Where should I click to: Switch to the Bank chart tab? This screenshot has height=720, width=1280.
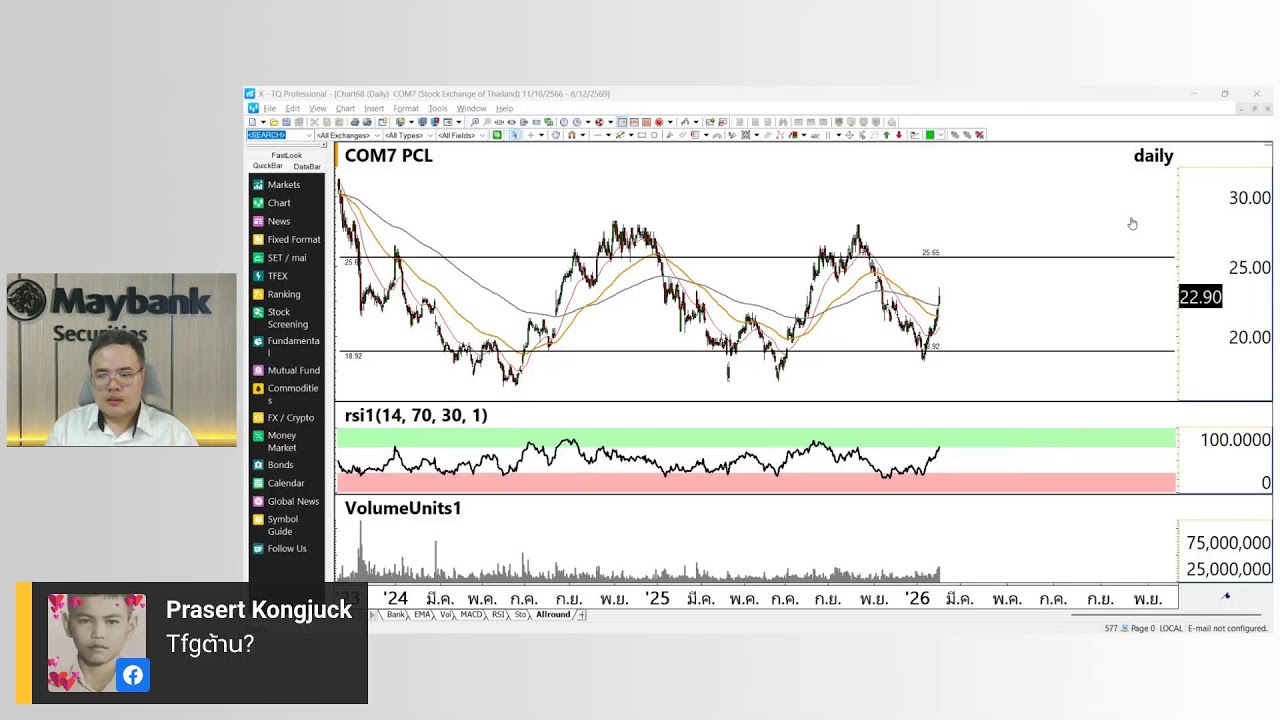click(x=396, y=615)
